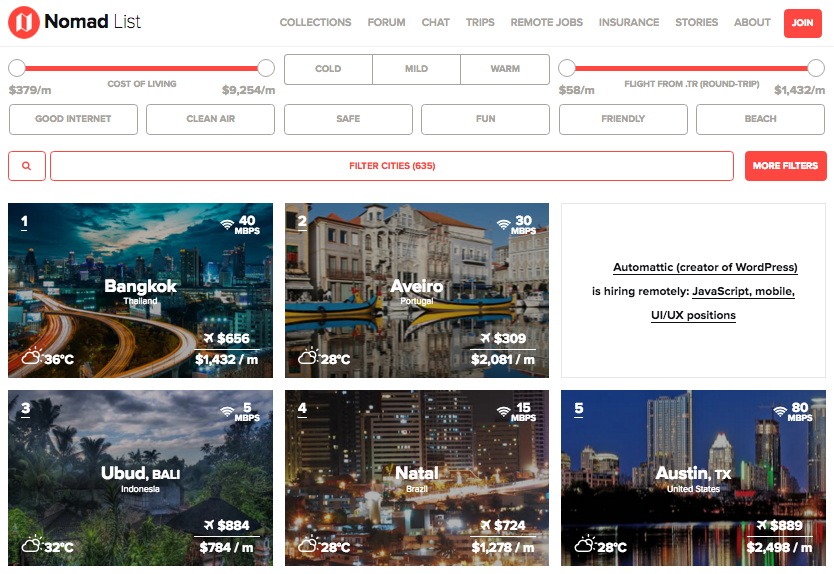Click the airplane icon on Natal card
The height and width of the screenshot is (574, 834).
pyautogui.click(x=485, y=525)
